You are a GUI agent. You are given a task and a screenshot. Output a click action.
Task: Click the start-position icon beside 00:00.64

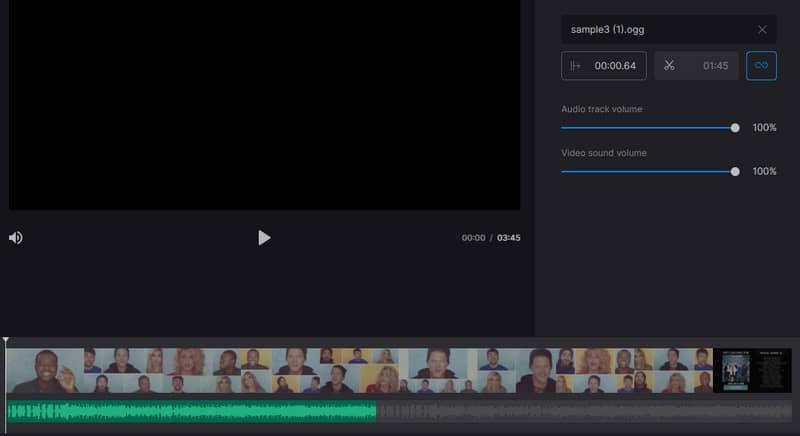pos(575,66)
